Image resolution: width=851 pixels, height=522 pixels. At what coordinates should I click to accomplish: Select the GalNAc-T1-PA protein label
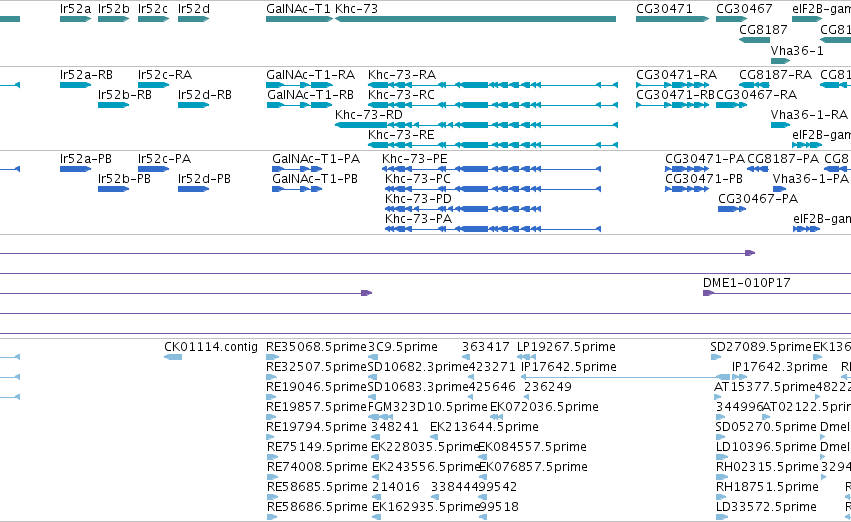coord(316,158)
